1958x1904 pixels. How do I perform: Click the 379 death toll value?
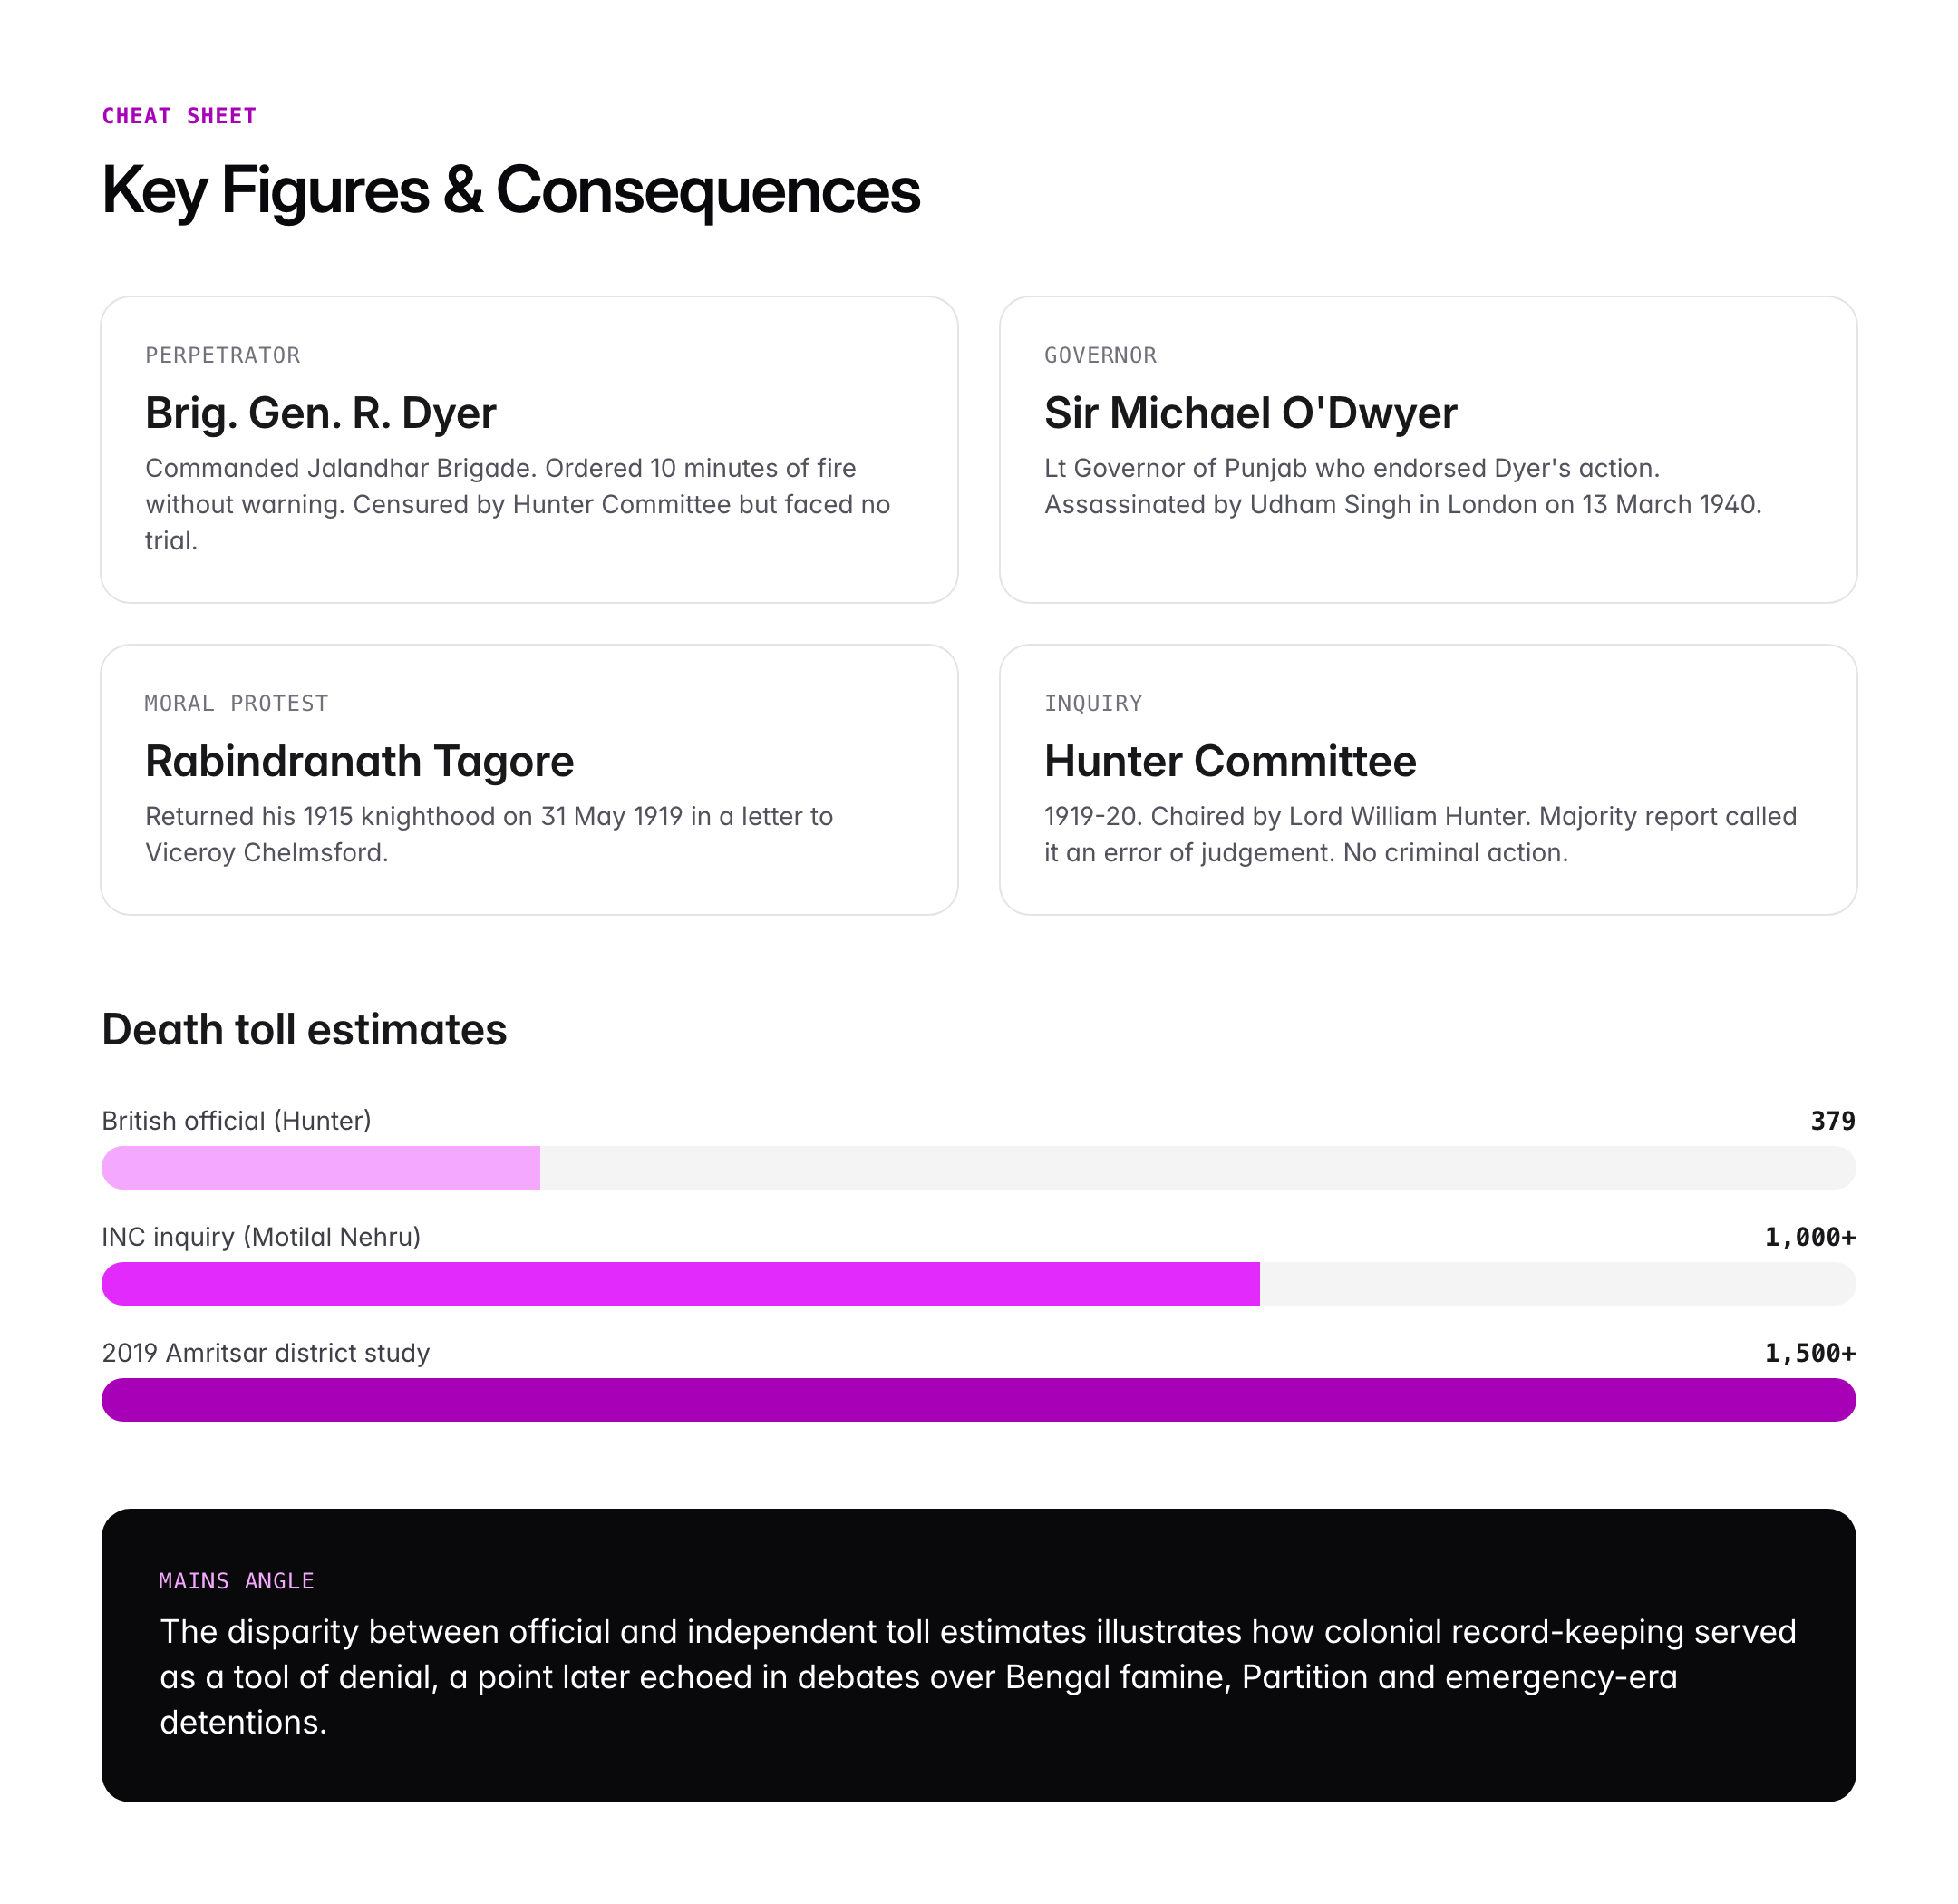tap(1832, 1121)
